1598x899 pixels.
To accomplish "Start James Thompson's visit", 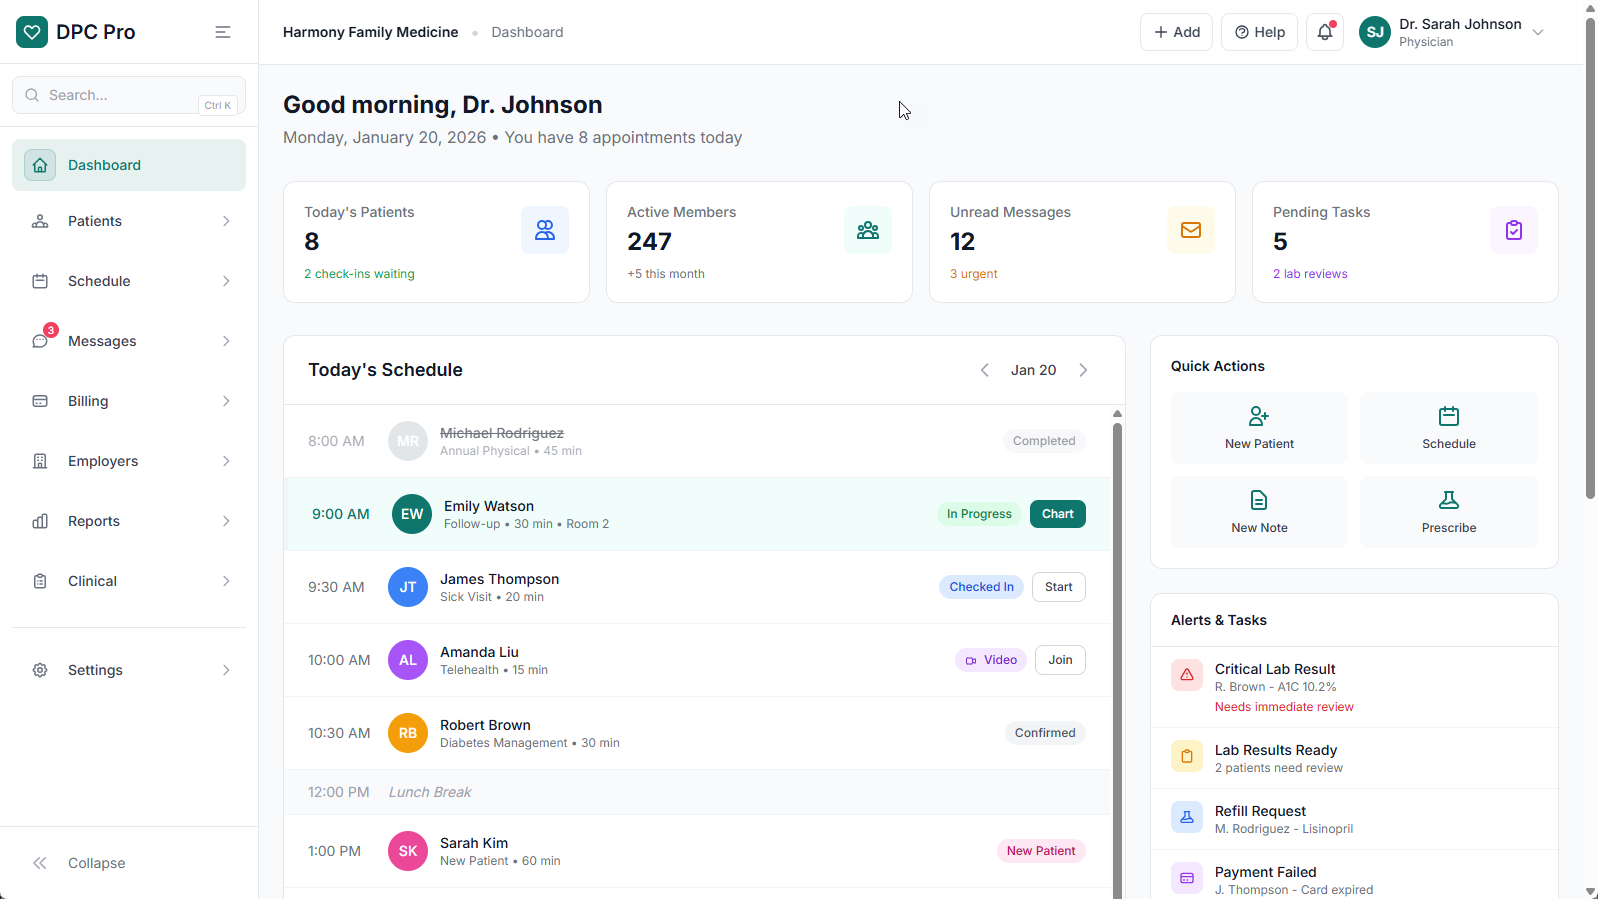I will 1058,587.
